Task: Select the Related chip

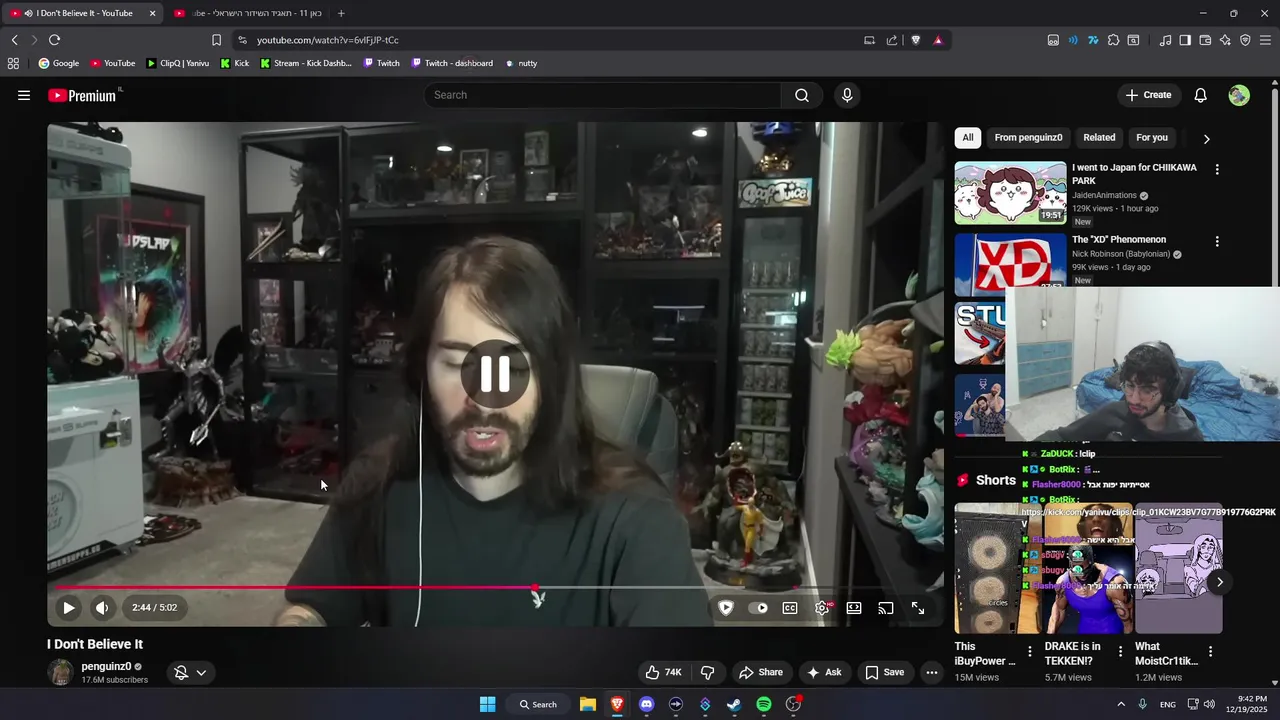Action: pos(1099,138)
